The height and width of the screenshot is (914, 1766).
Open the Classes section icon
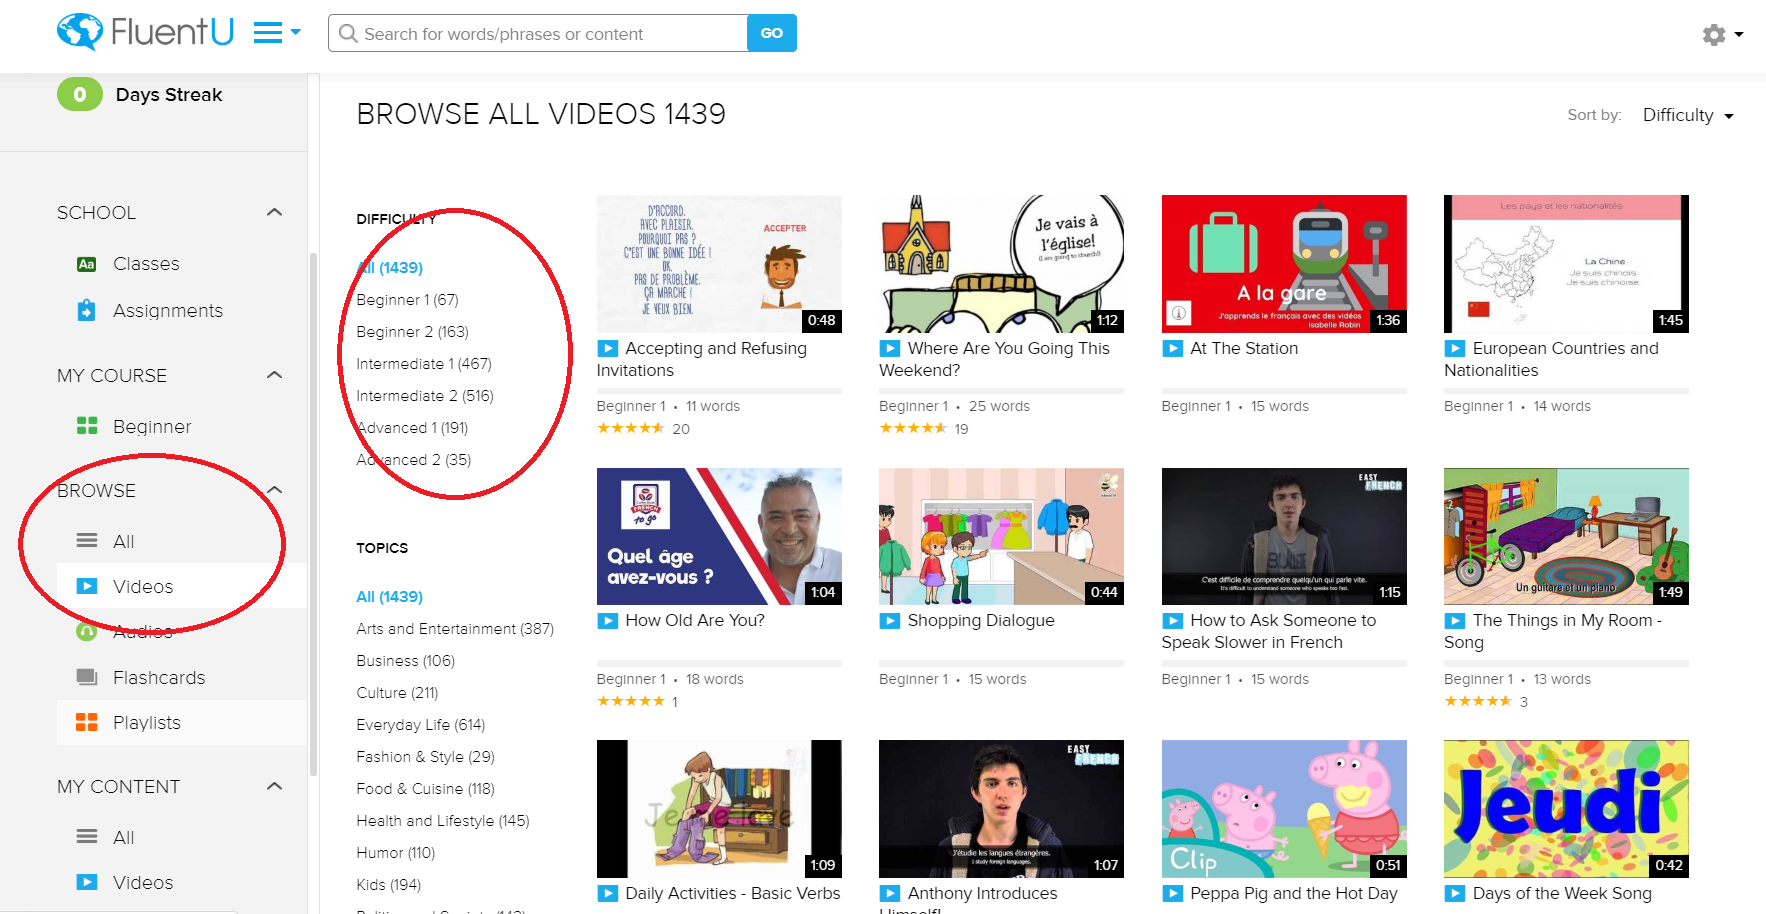click(87, 264)
